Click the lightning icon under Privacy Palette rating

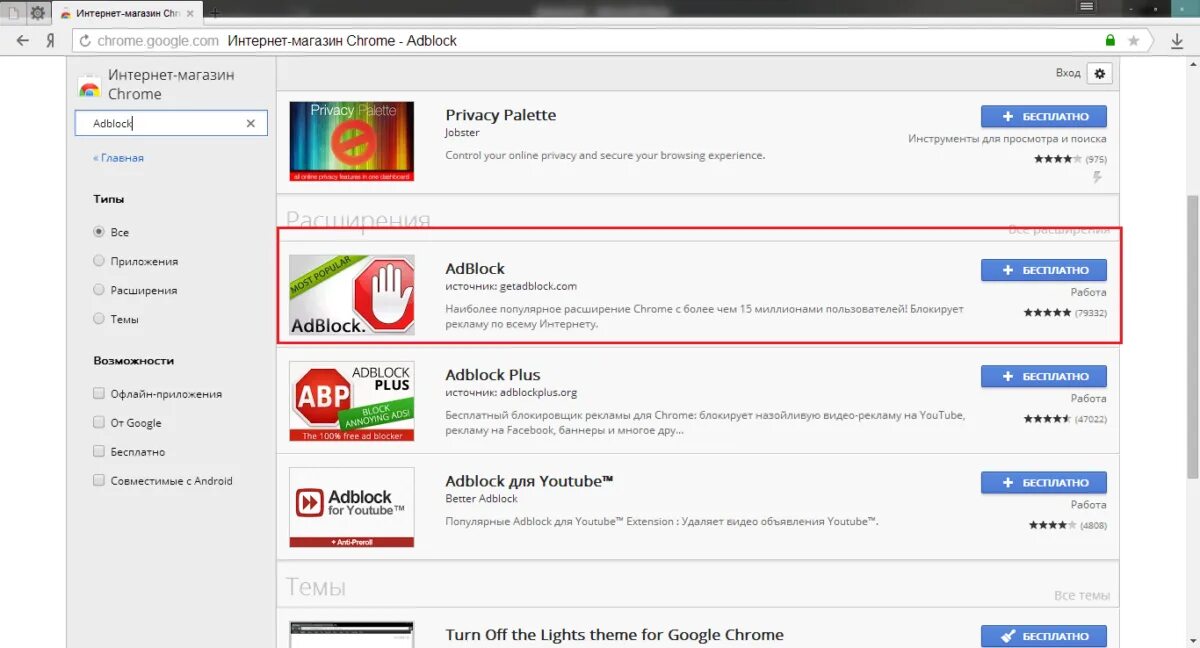click(1097, 177)
